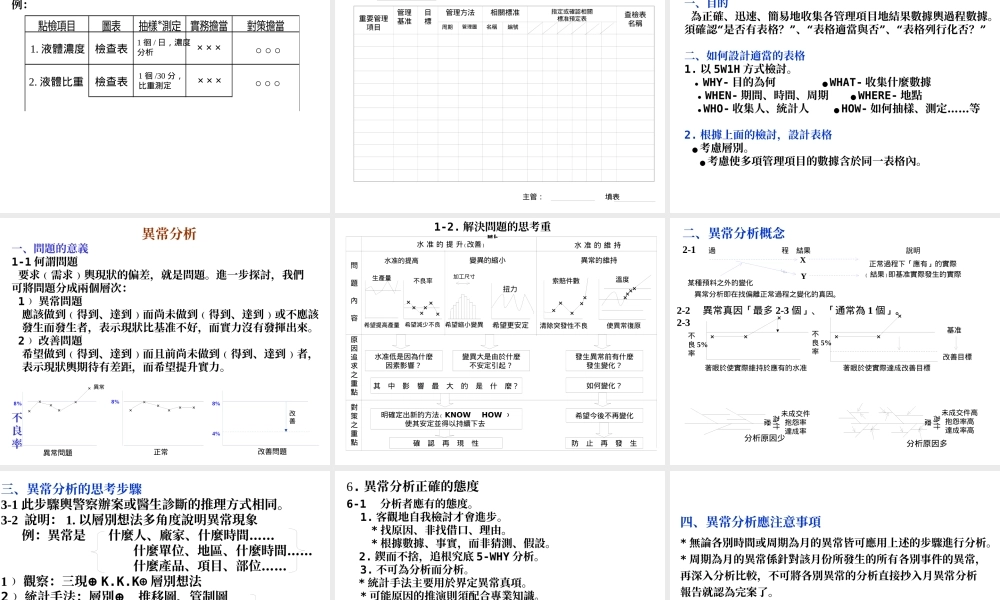Click 檢查表 in the 液體比重 row

pos(111,82)
